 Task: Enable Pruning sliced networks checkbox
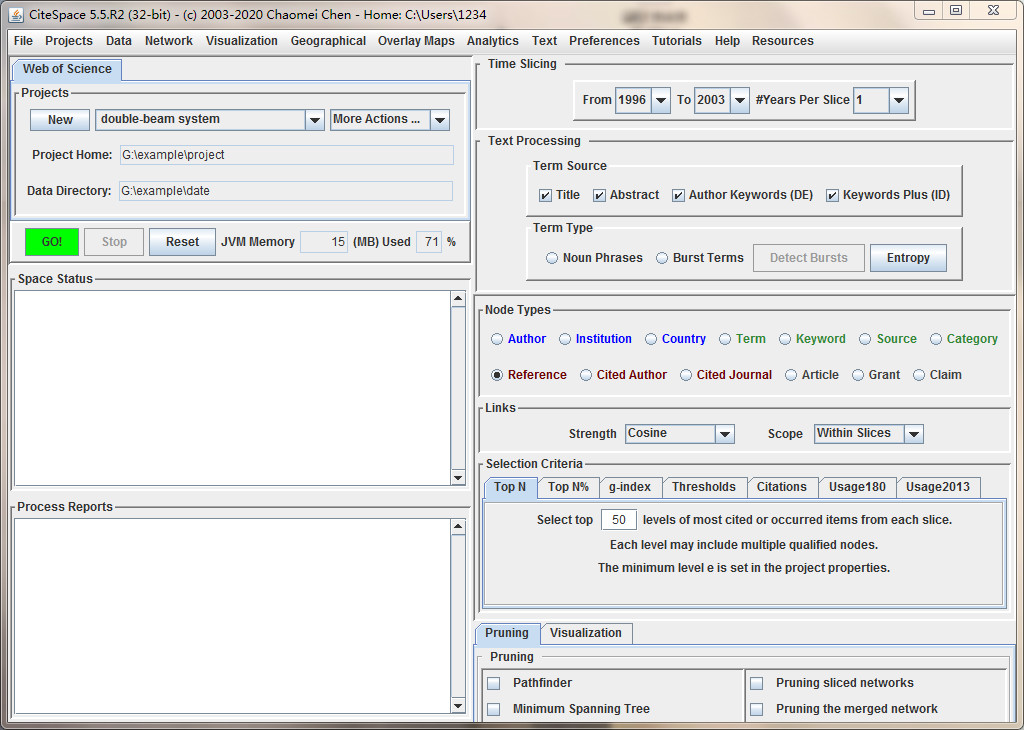[756, 683]
